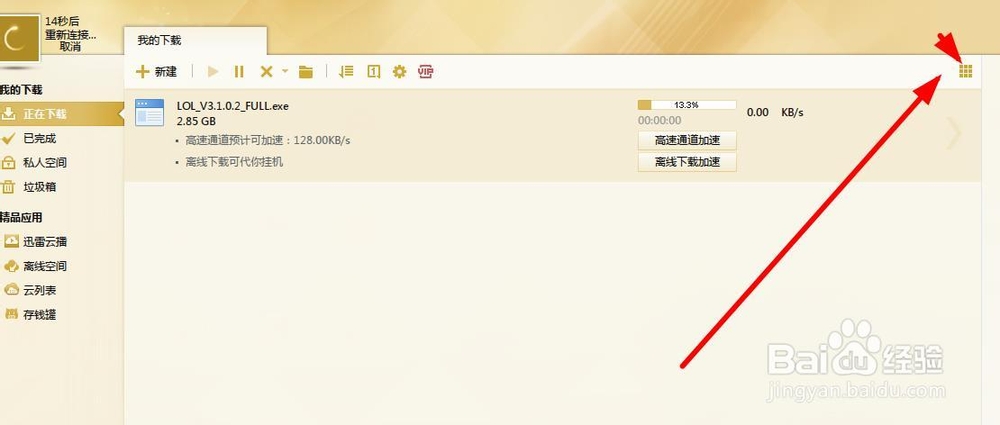Open the download folder icon in the toolbar
Image resolution: width=1000 pixels, height=425 pixels.
(306, 71)
